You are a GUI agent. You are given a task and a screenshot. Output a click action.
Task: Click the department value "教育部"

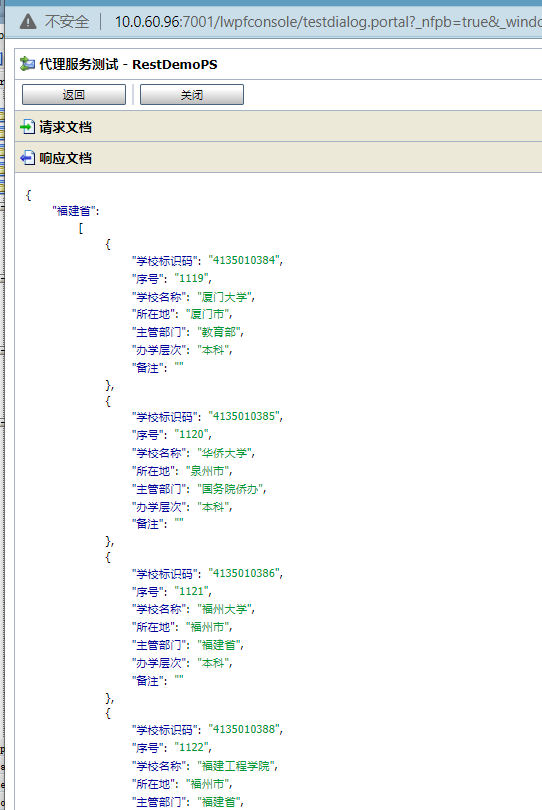(x=219, y=332)
